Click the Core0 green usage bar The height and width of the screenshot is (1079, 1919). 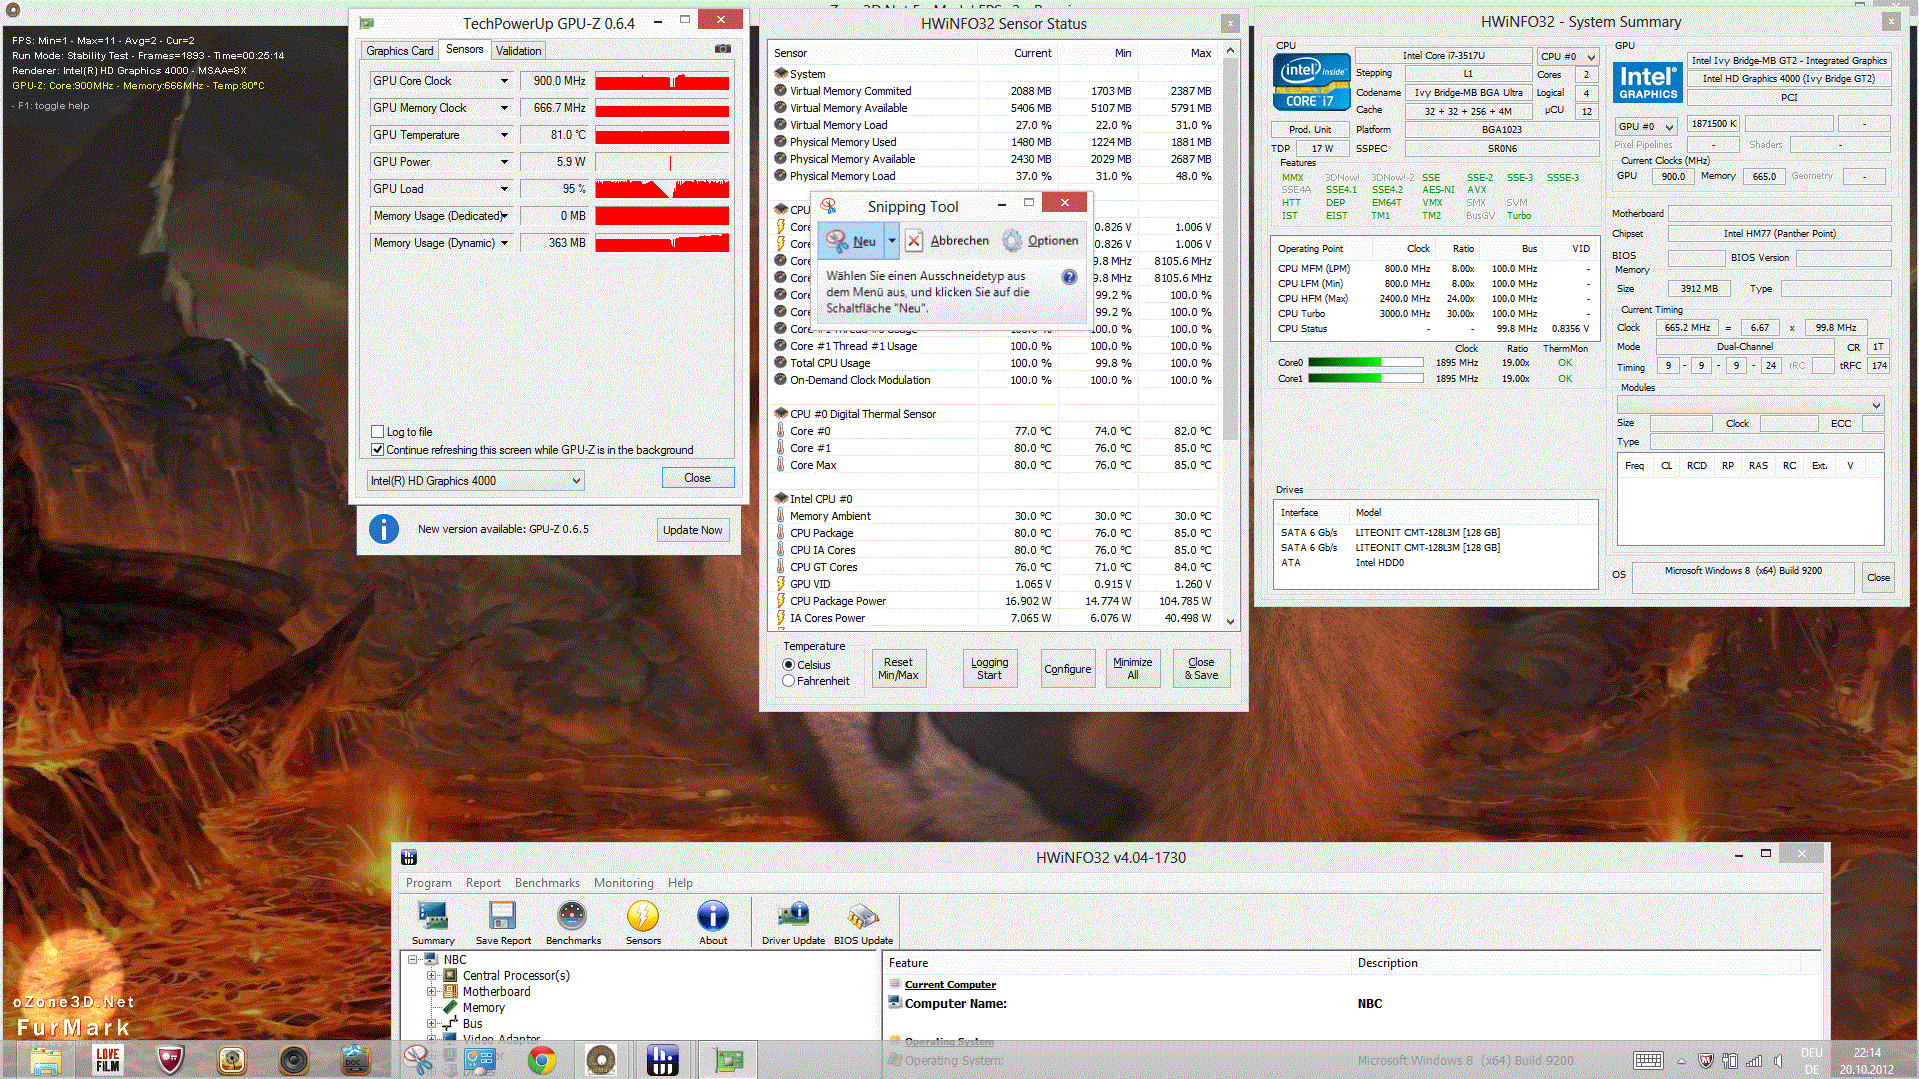(1365, 362)
